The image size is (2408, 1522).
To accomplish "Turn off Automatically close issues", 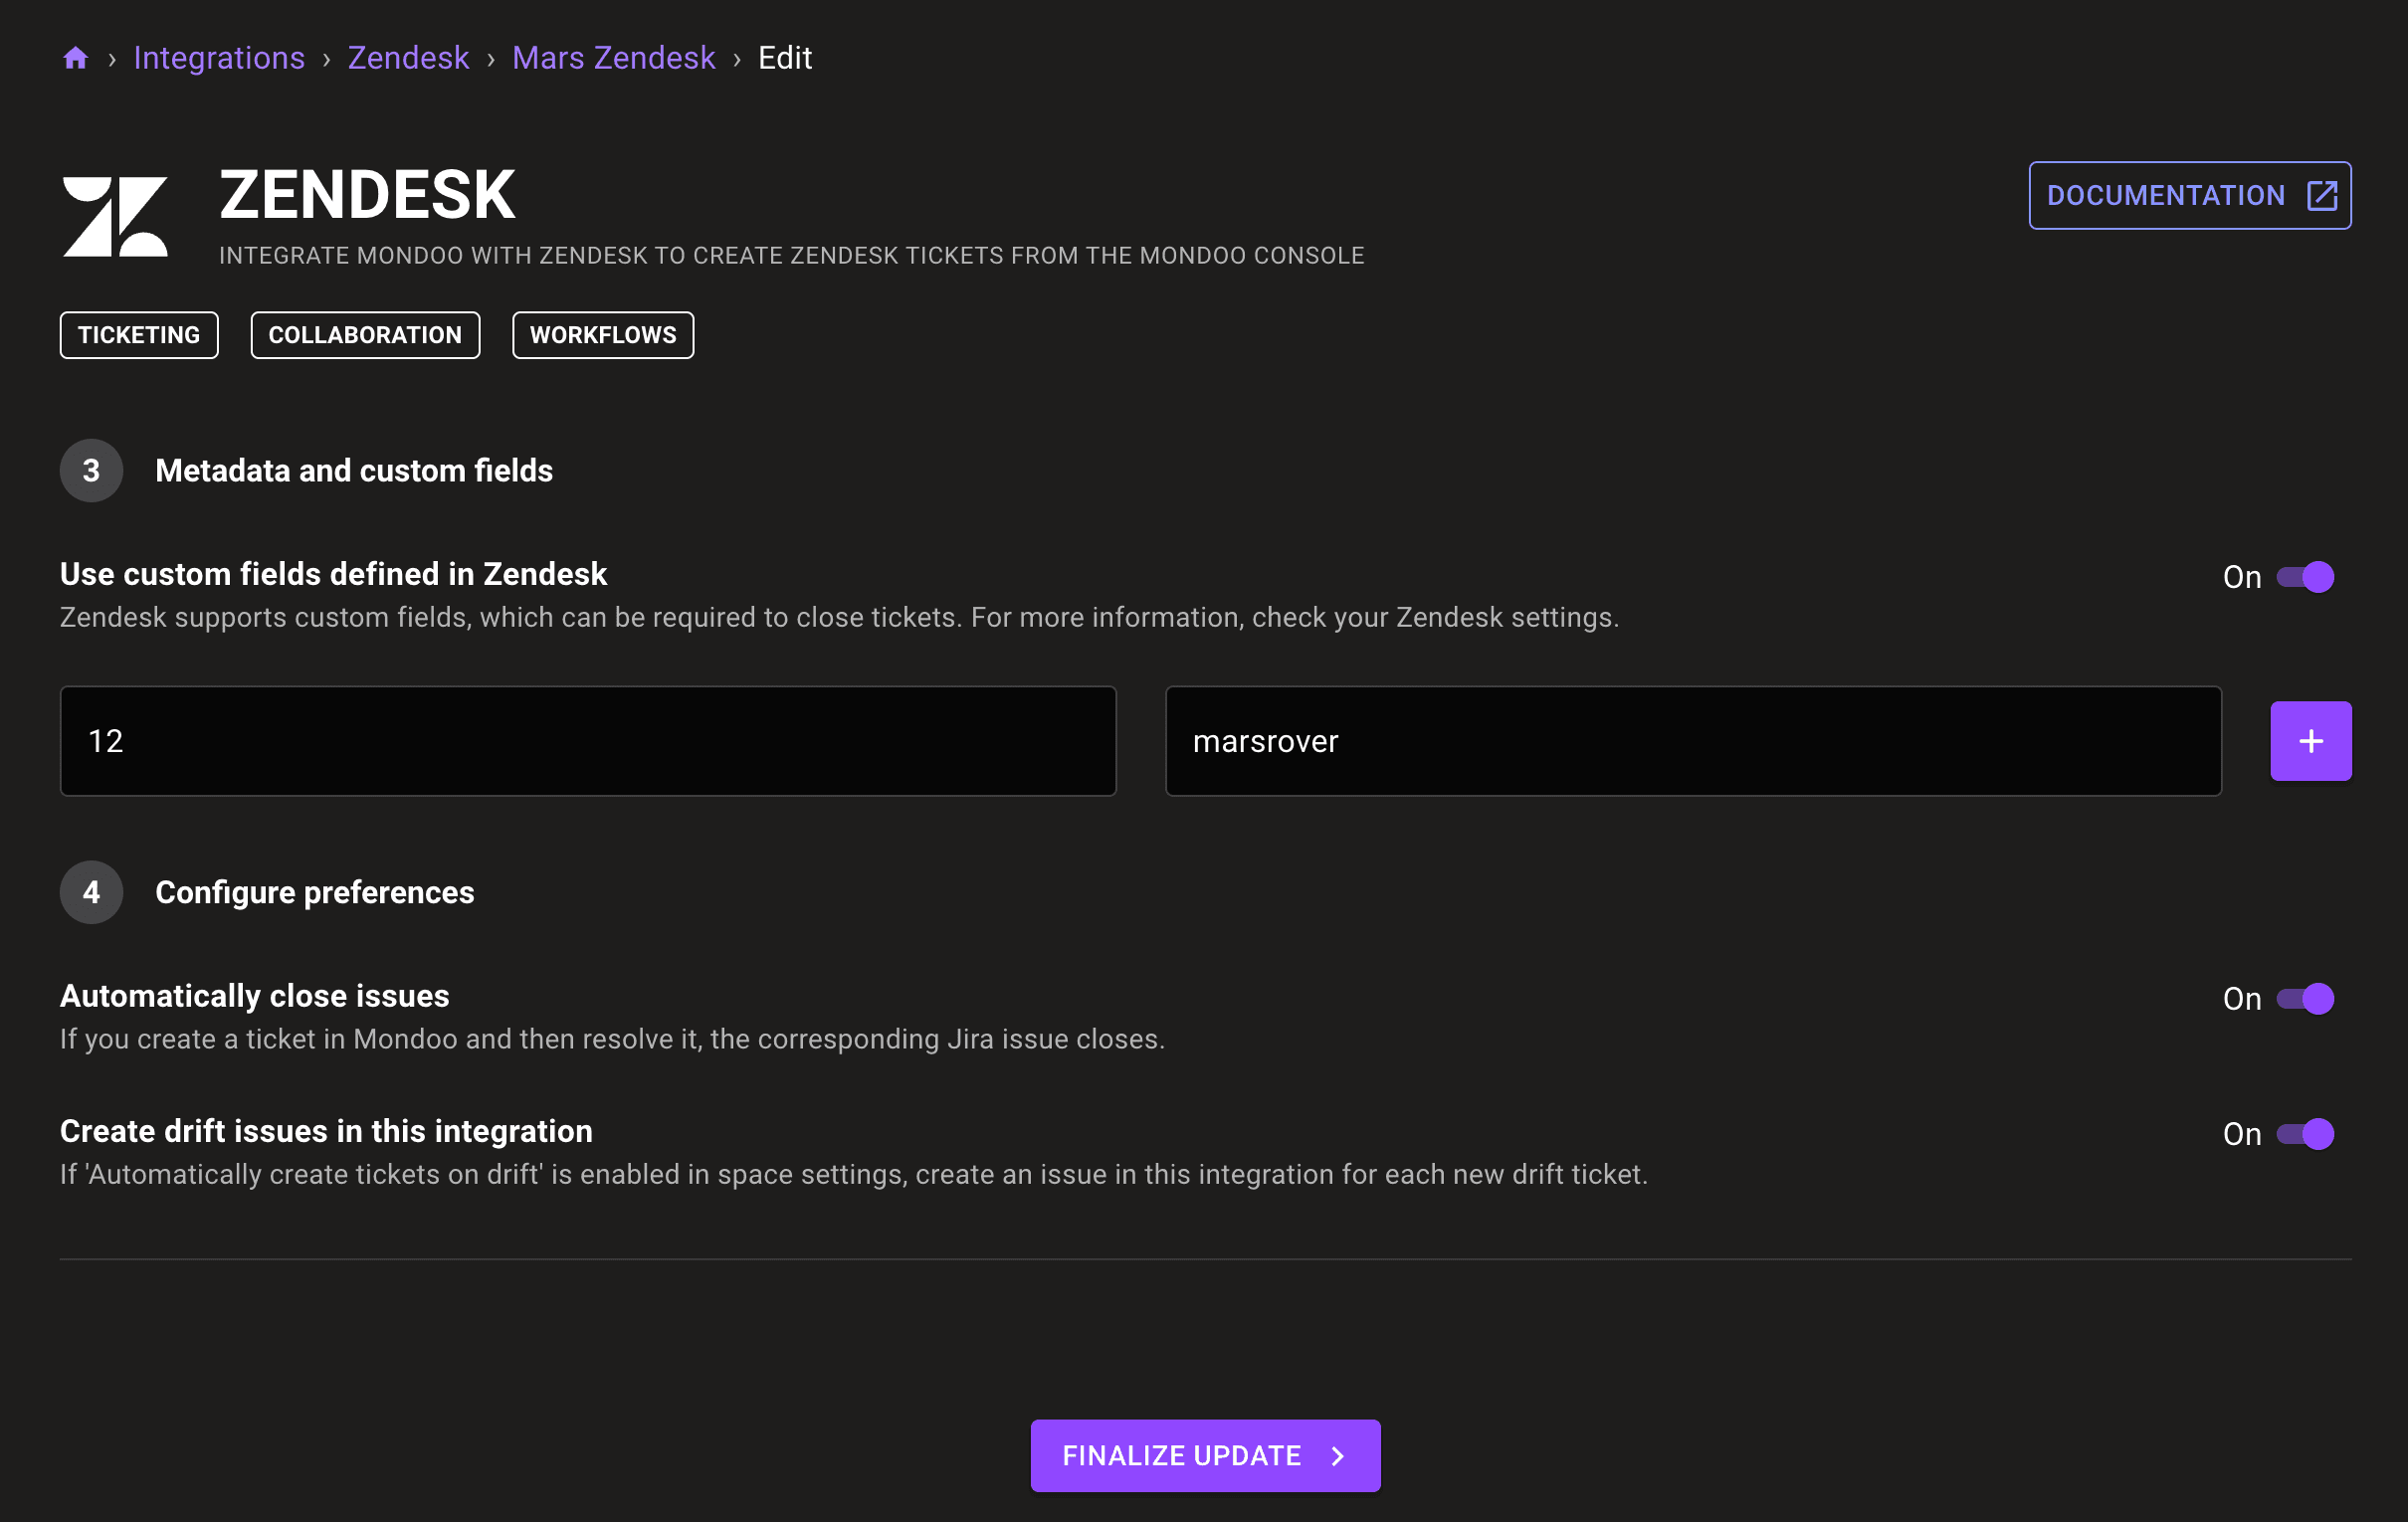I will tap(2306, 998).
